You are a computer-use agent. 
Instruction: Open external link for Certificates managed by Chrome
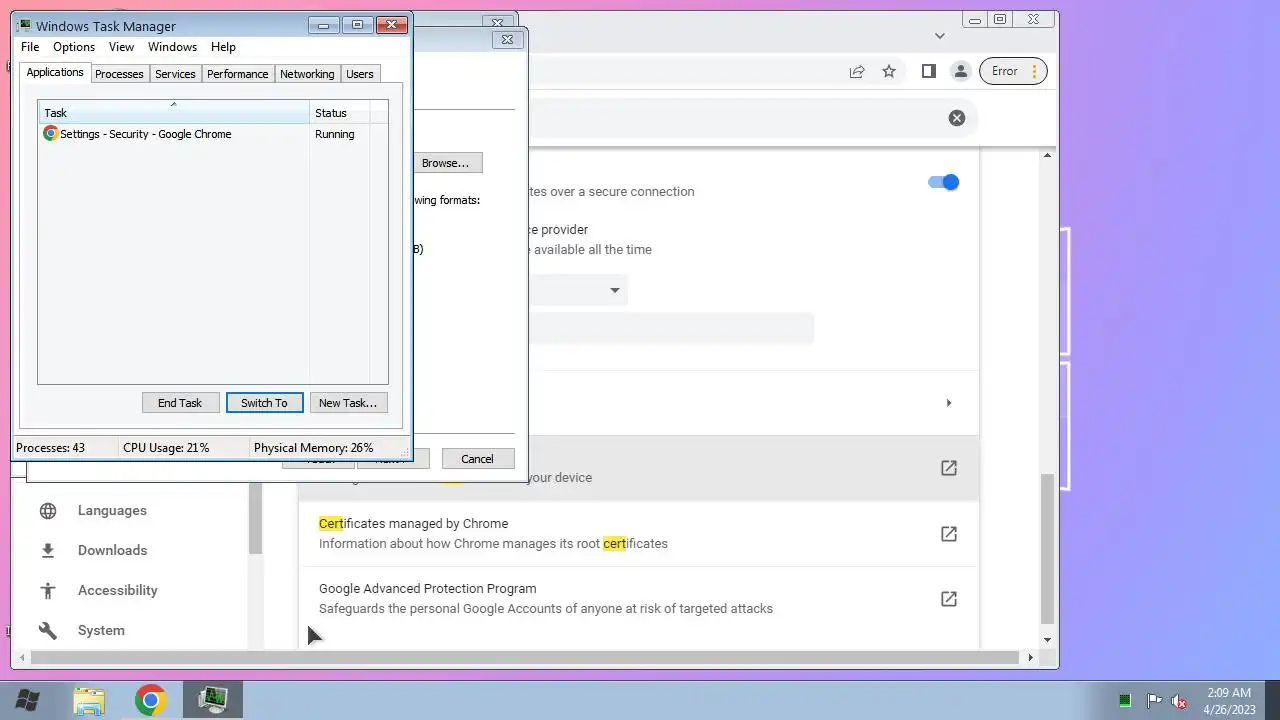[948, 534]
